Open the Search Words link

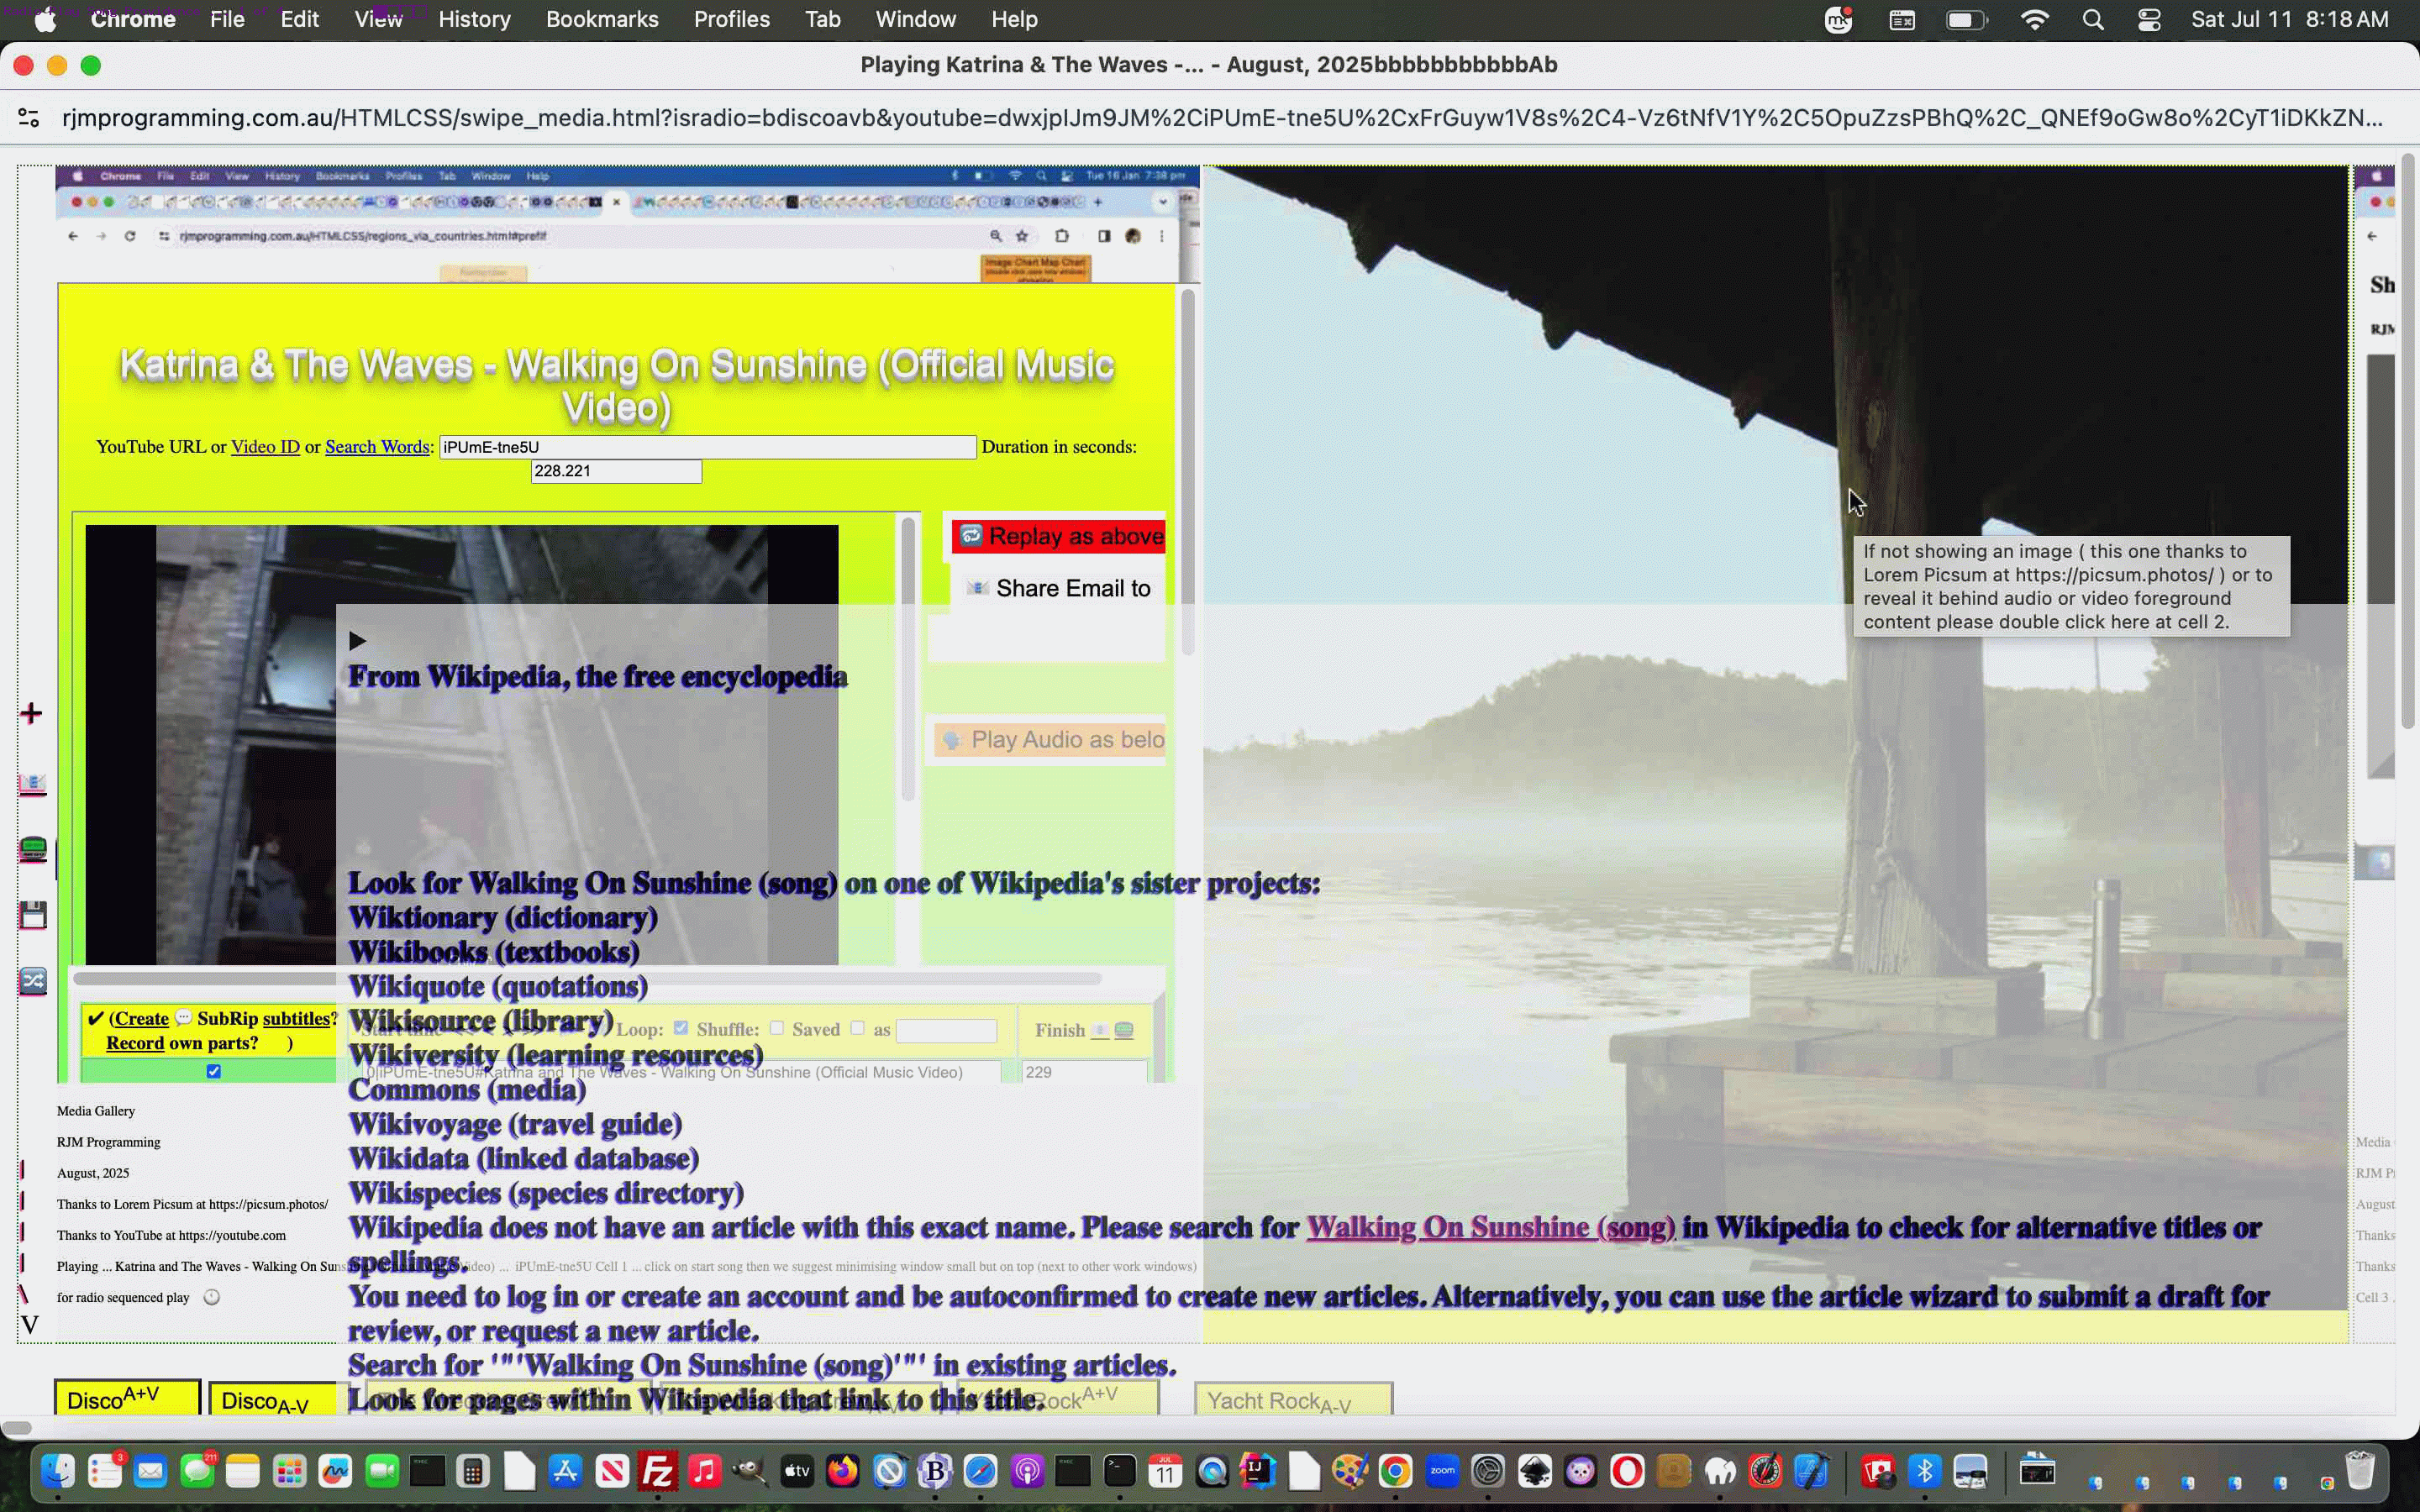377,447
